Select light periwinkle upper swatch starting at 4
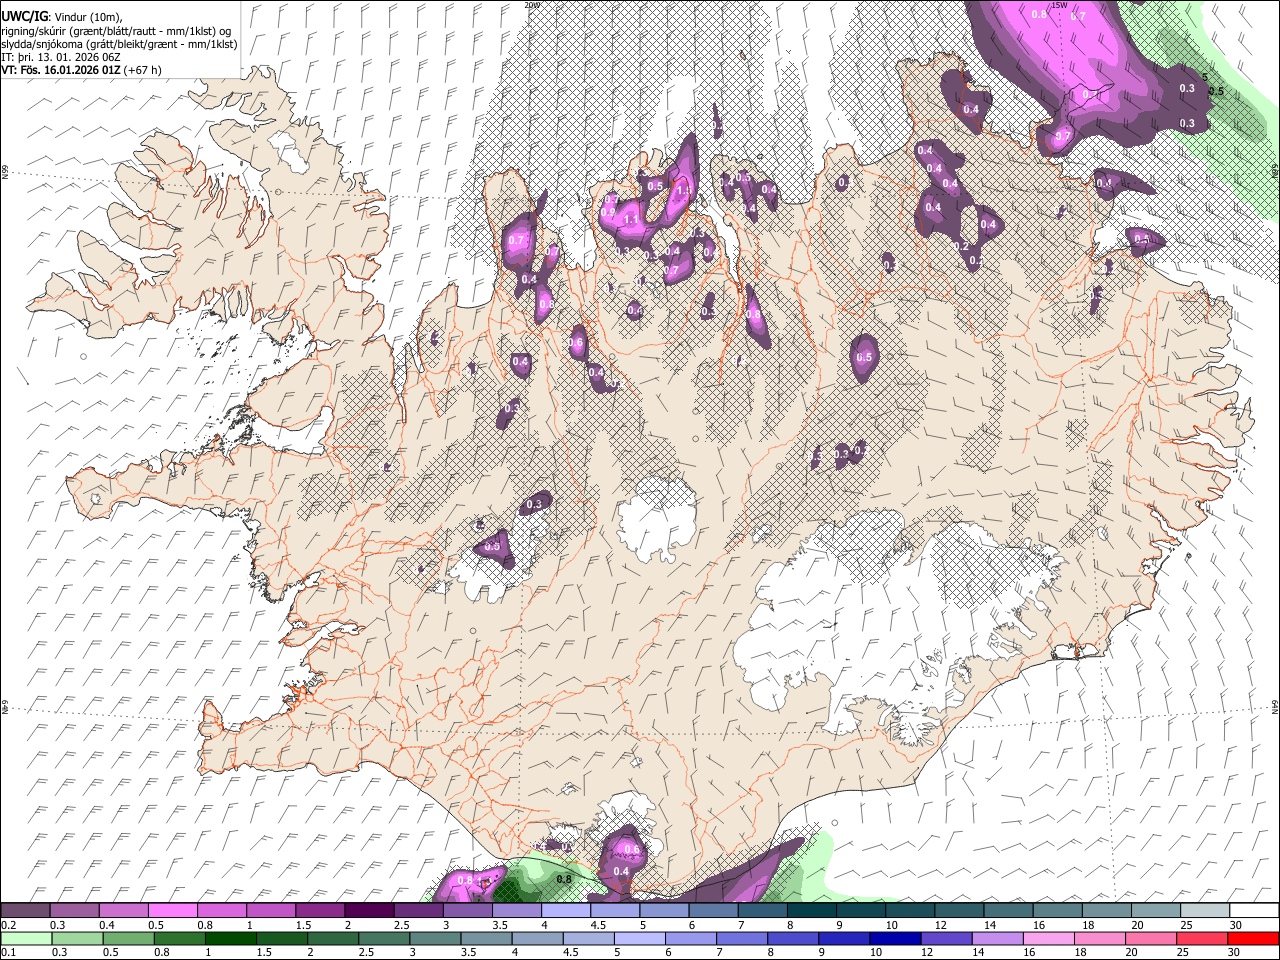Image resolution: width=1280 pixels, height=960 pixels. pyautogui.click(x=565, y=910)
